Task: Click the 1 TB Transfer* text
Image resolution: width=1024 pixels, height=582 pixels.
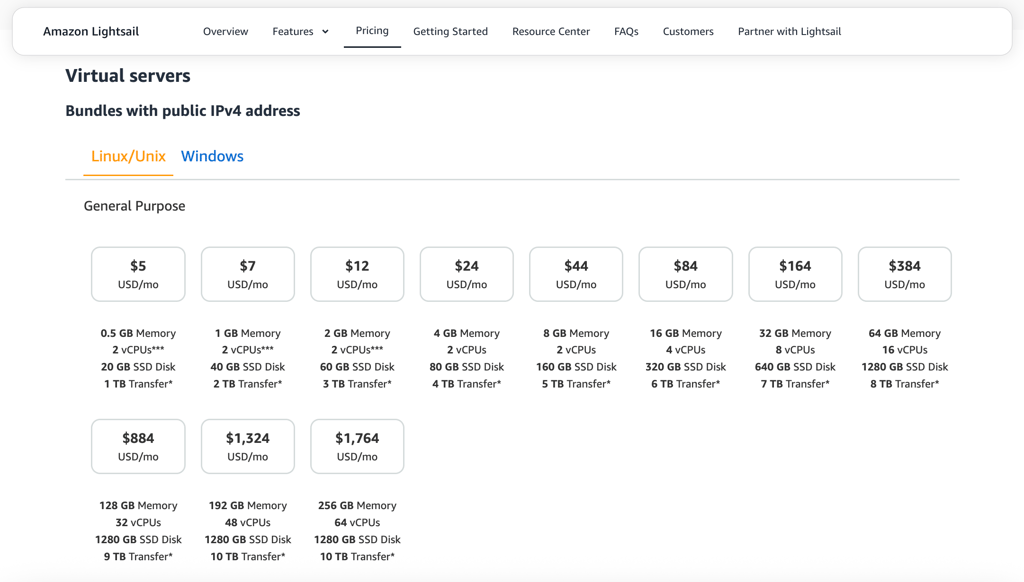Action: 138,384
